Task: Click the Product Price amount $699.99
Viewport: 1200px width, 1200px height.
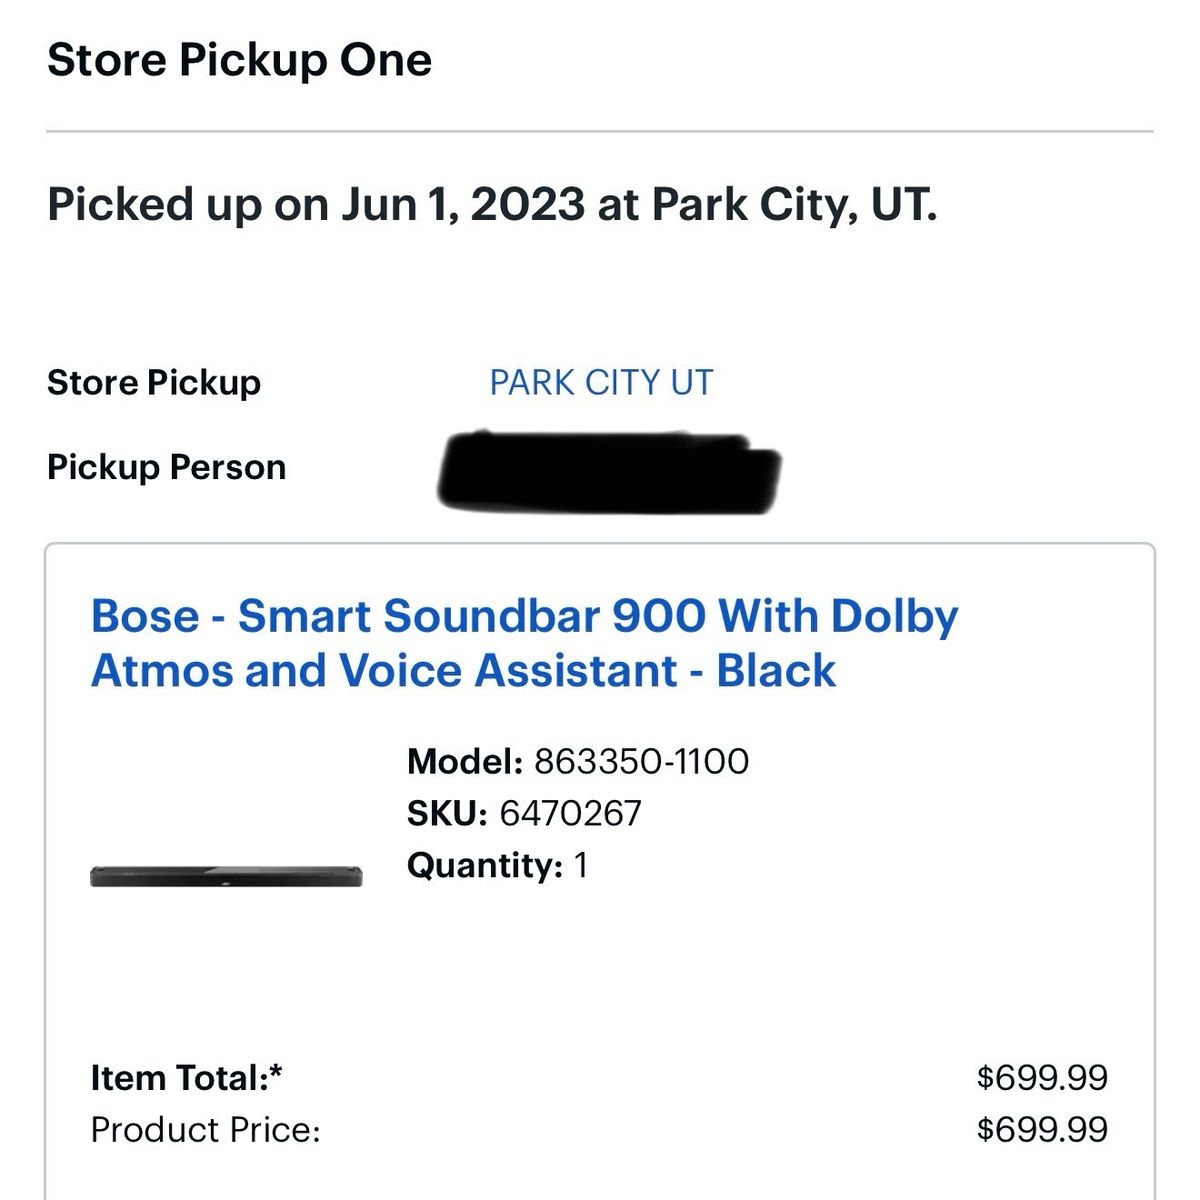Action: coord(1042,1130)
